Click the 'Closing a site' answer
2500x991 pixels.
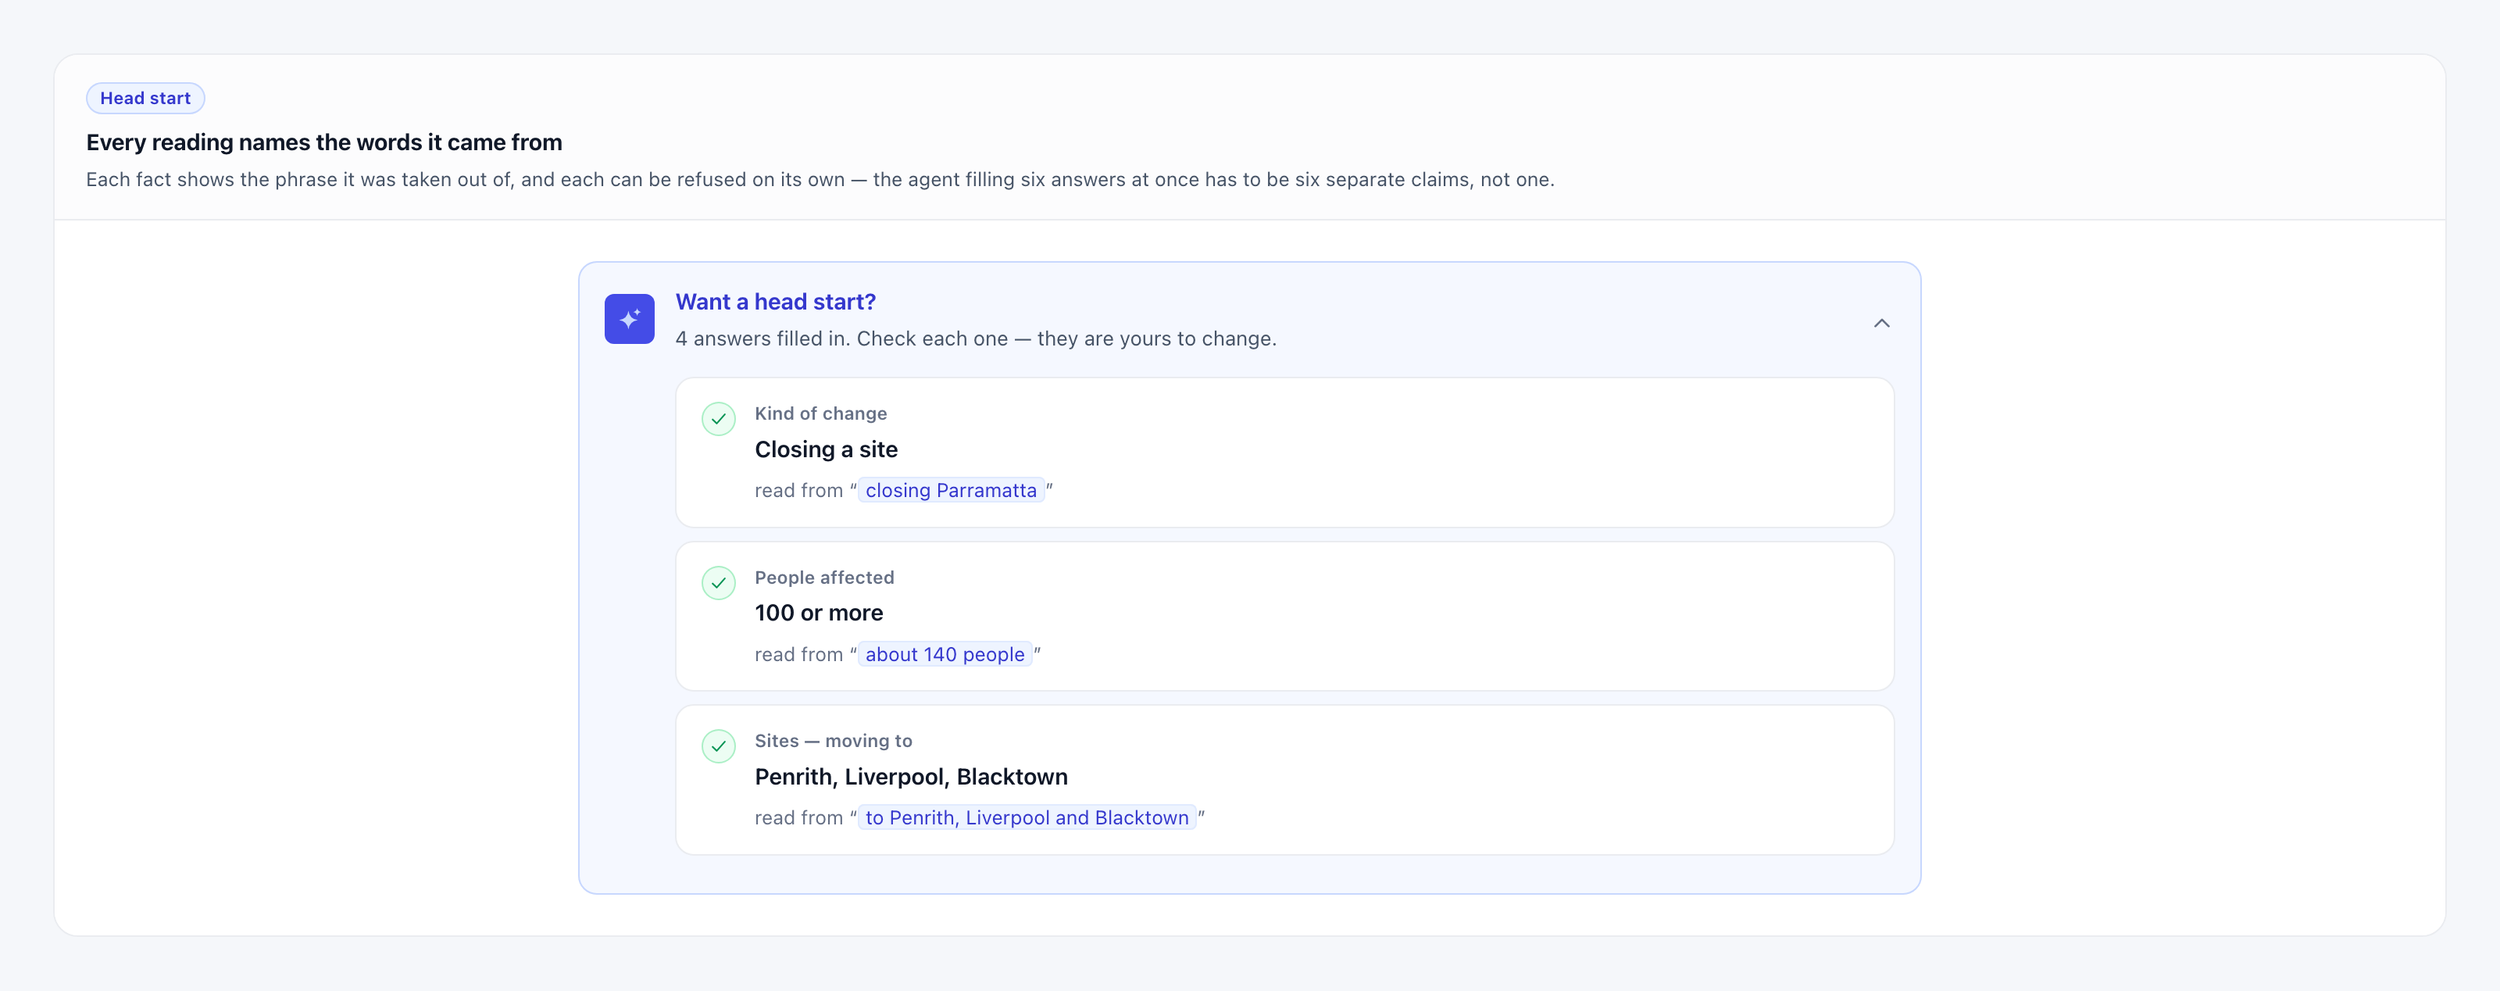(826, 450)
